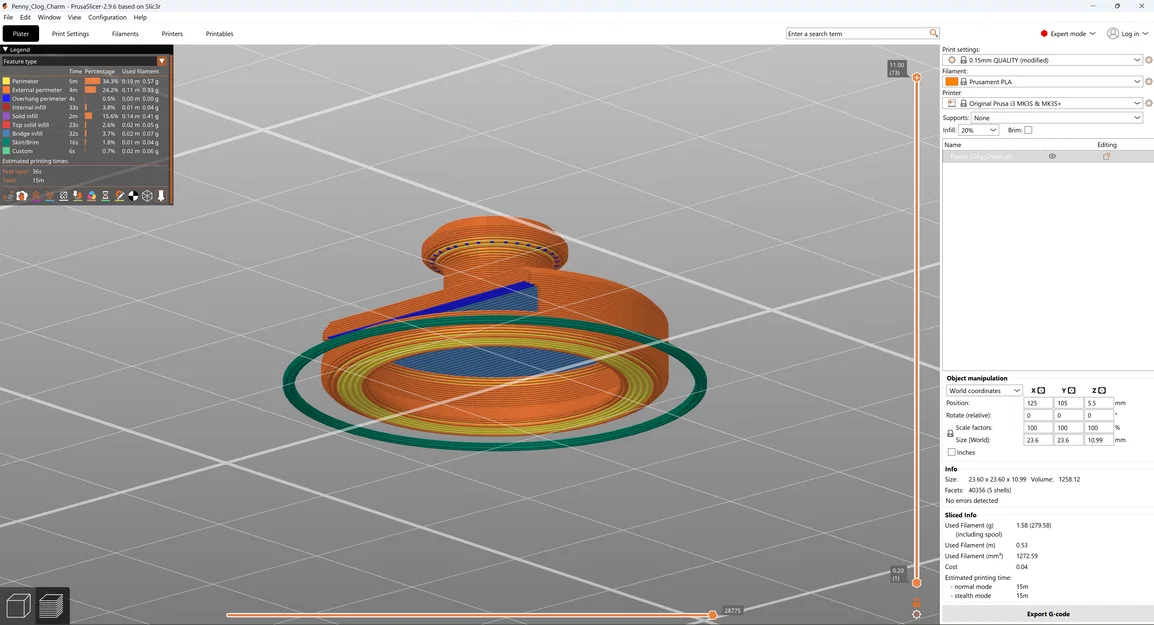Screen dimensions: 1154x625
Task: Click the Log in button
Action: (1128, 34)
